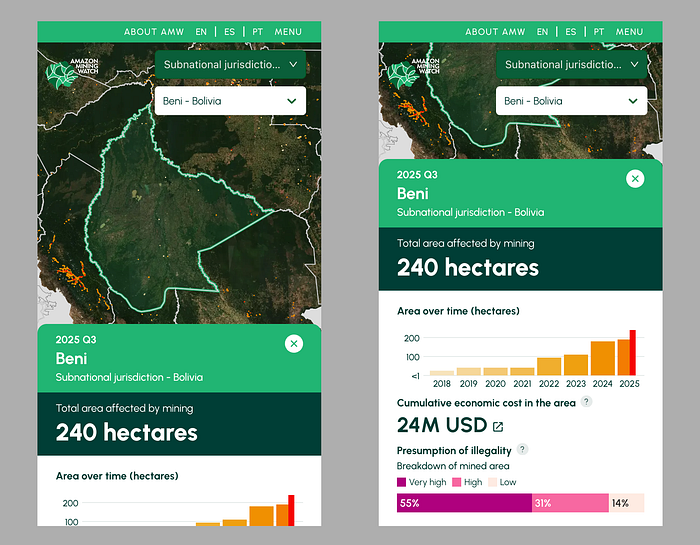Close the Beni panel in right mockup

pos(635,179)
